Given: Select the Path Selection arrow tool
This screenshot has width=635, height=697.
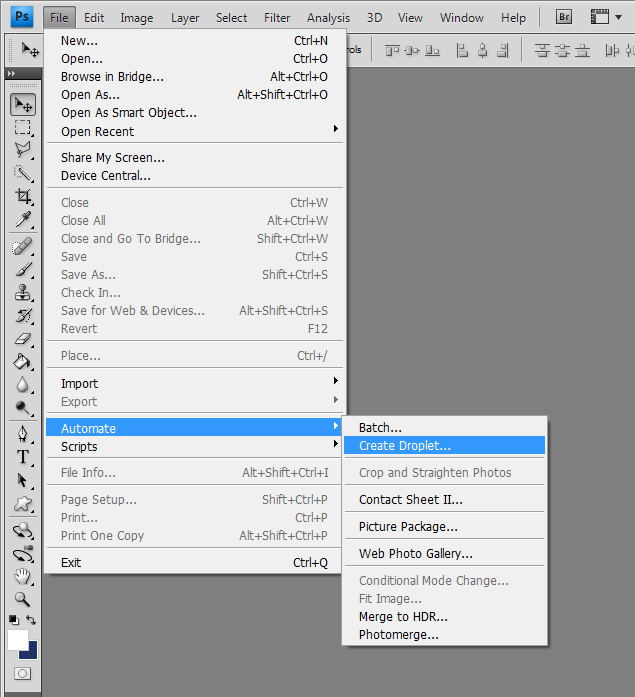Looking at the screenshot, I should click(x=23, y=481).
